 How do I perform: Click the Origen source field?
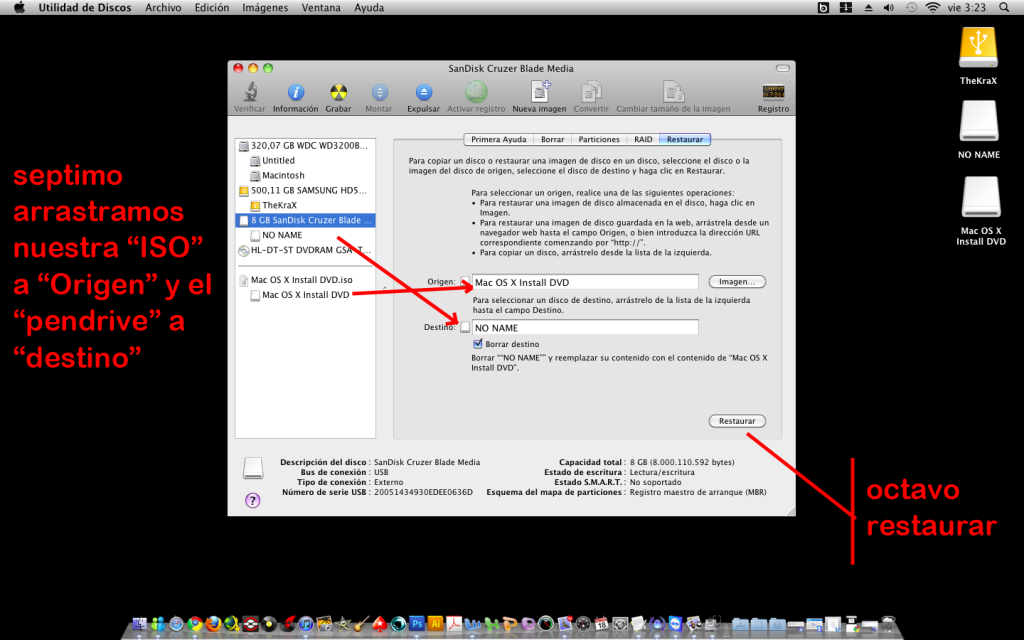585,282
